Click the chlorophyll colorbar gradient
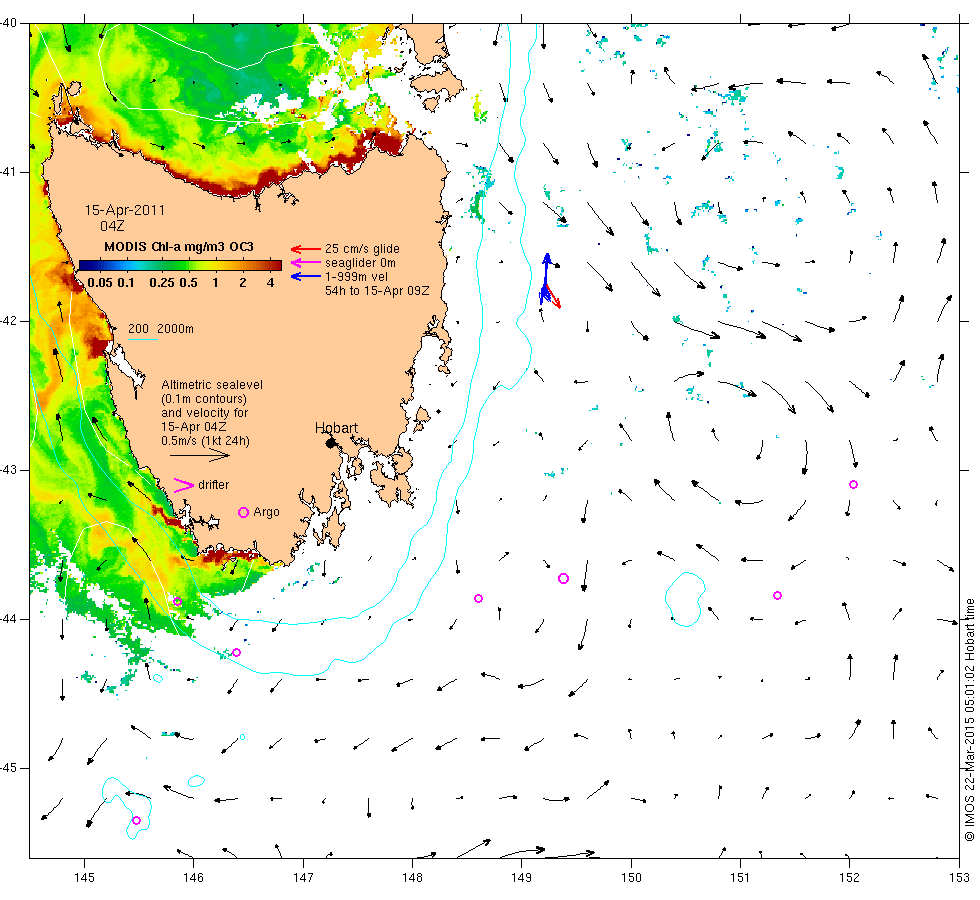 (180, 265)
